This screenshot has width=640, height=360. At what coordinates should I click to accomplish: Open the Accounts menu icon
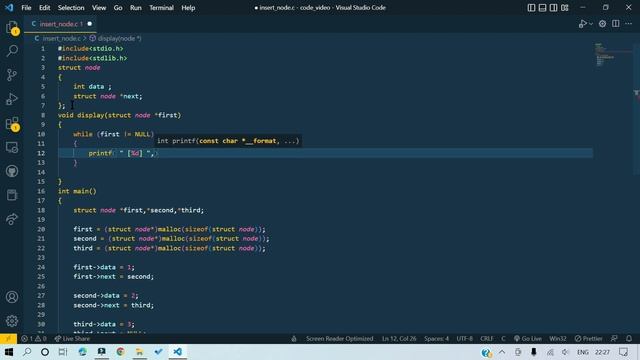pyautogui.click(x=12, y=297)
